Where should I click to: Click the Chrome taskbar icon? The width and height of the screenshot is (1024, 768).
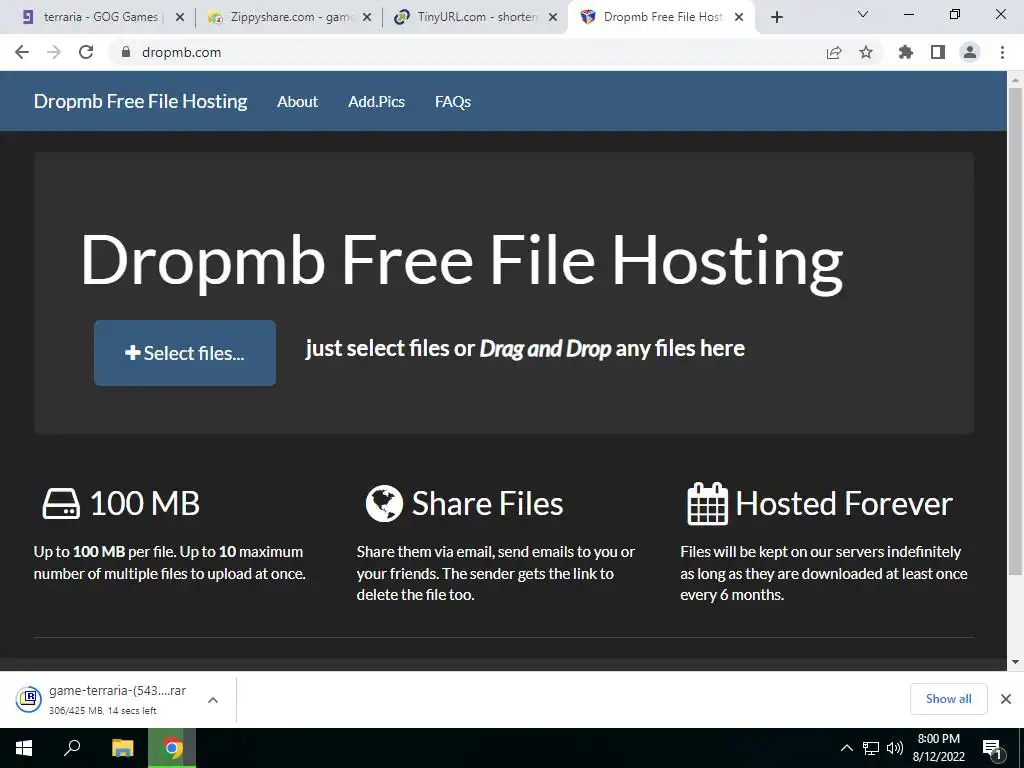(x=172, y=748)
